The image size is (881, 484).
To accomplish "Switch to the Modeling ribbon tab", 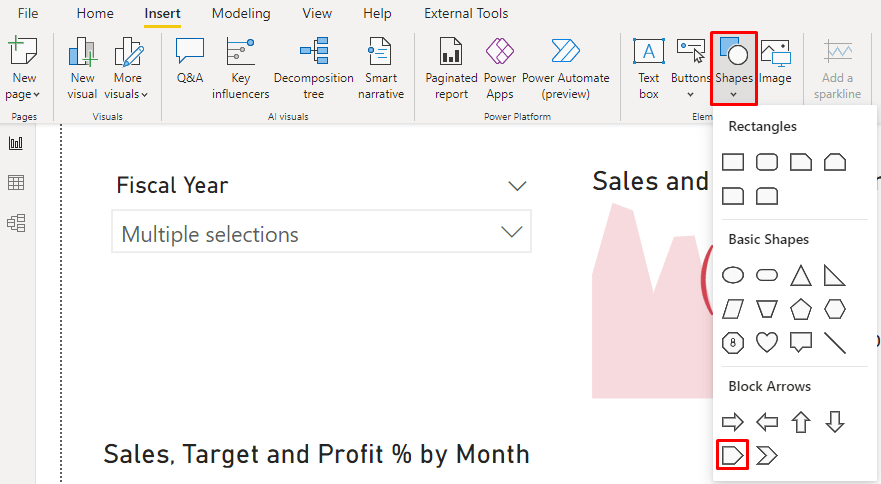I will [x=241, y=14].
